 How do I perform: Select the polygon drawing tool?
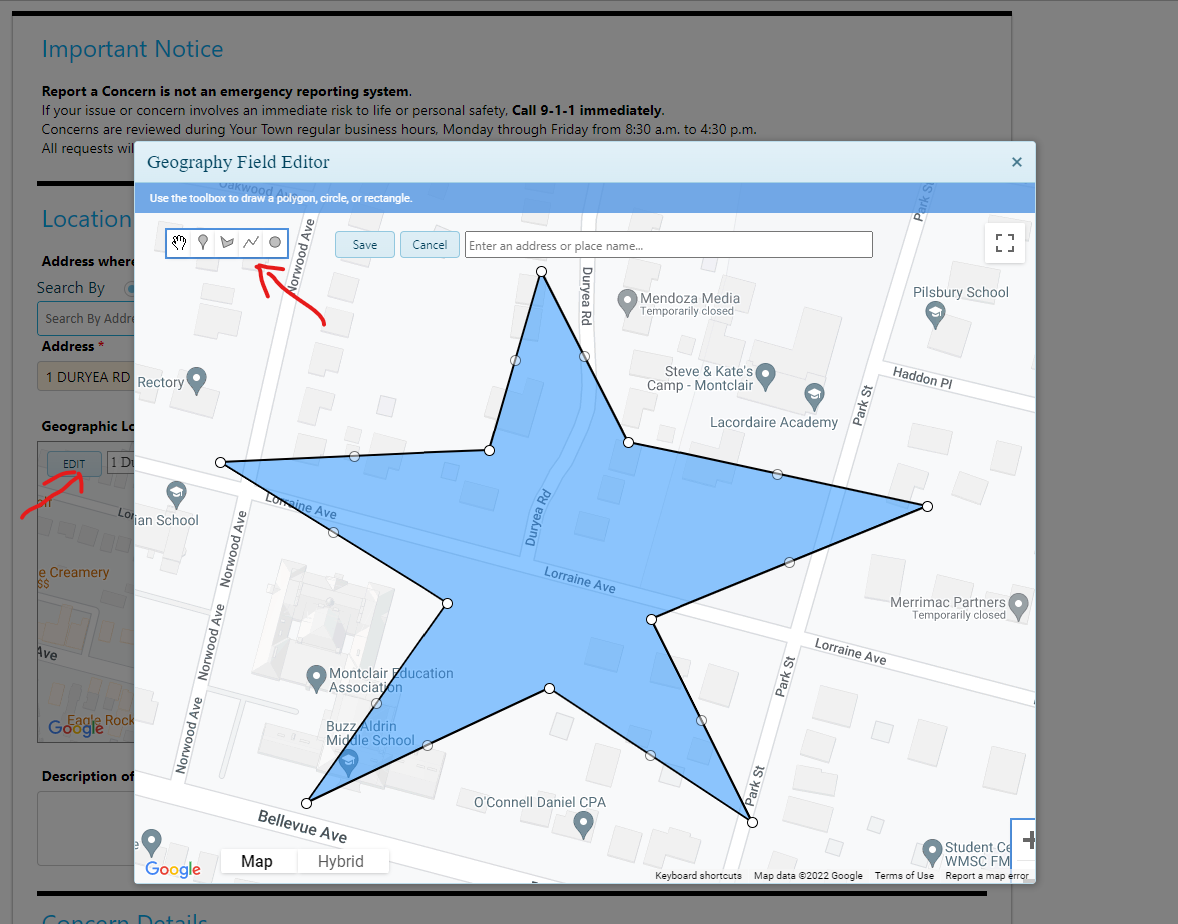pyautogui.click(x=227, y=243)
